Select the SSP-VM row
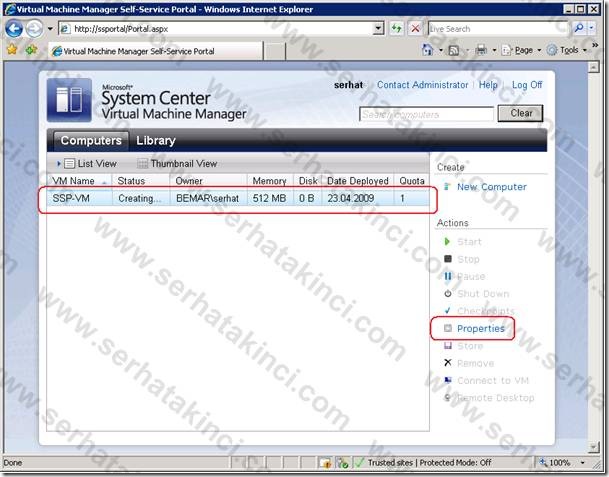The image size is (609, 477). (x=238, y=198)
